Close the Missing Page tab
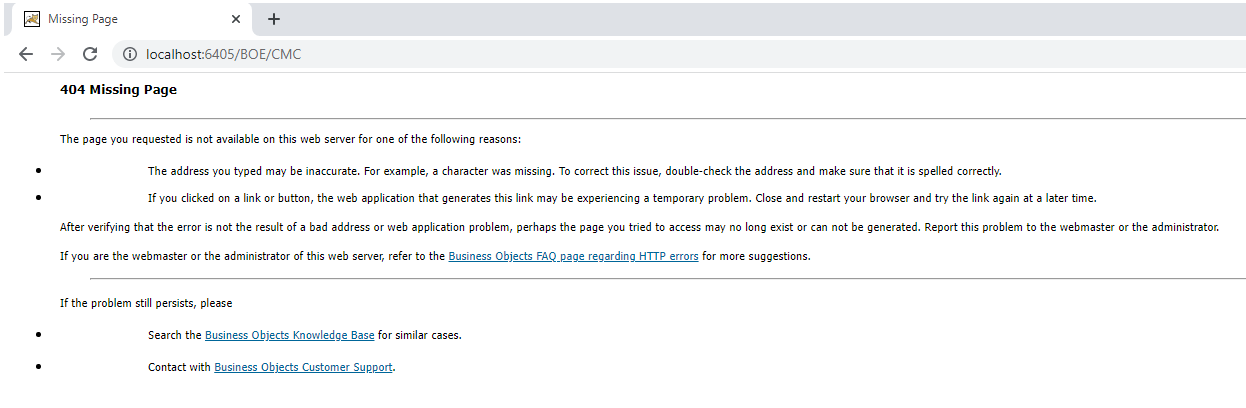This screenshot has height=408, width=1246. pyautogui.click(x=236, y=19)
